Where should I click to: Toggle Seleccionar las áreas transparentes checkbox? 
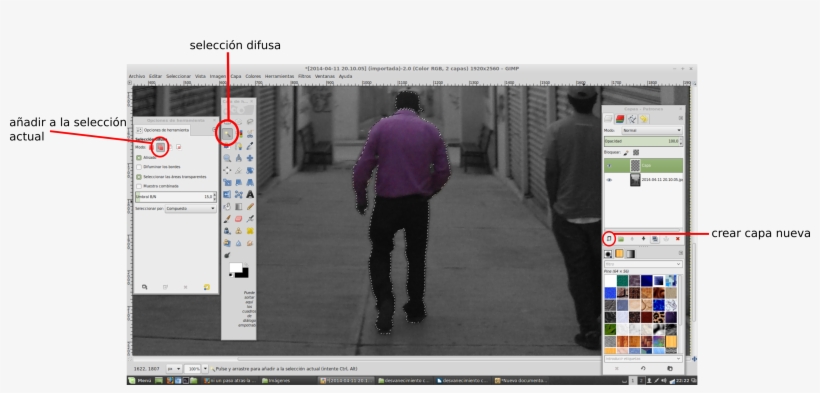point(139,177)
